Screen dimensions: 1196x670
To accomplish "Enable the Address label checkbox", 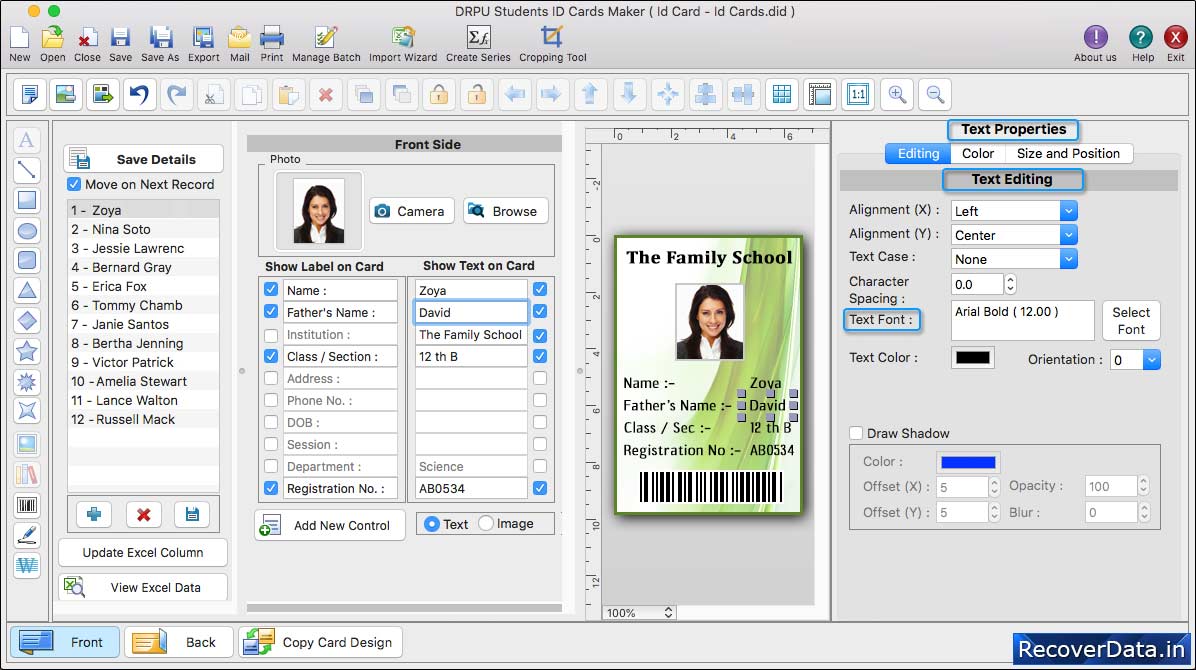I will tap(271, 378).
